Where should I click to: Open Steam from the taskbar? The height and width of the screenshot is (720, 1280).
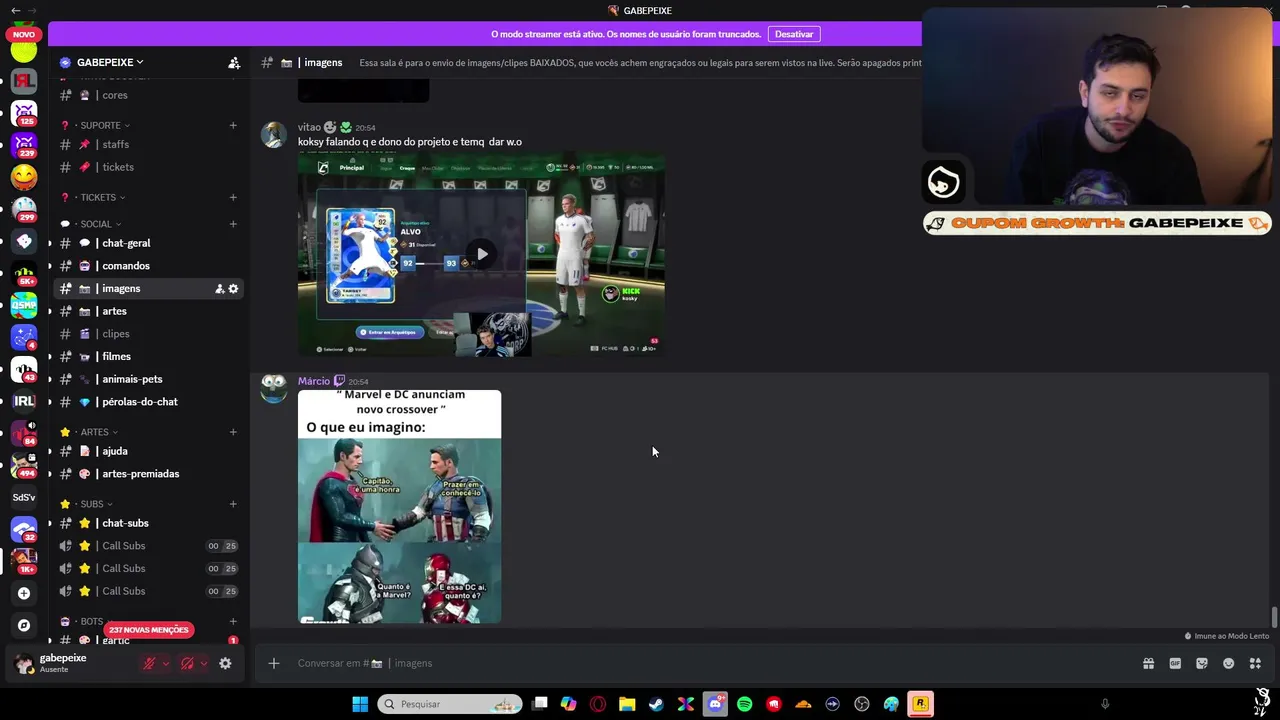[x=656, y=704]
